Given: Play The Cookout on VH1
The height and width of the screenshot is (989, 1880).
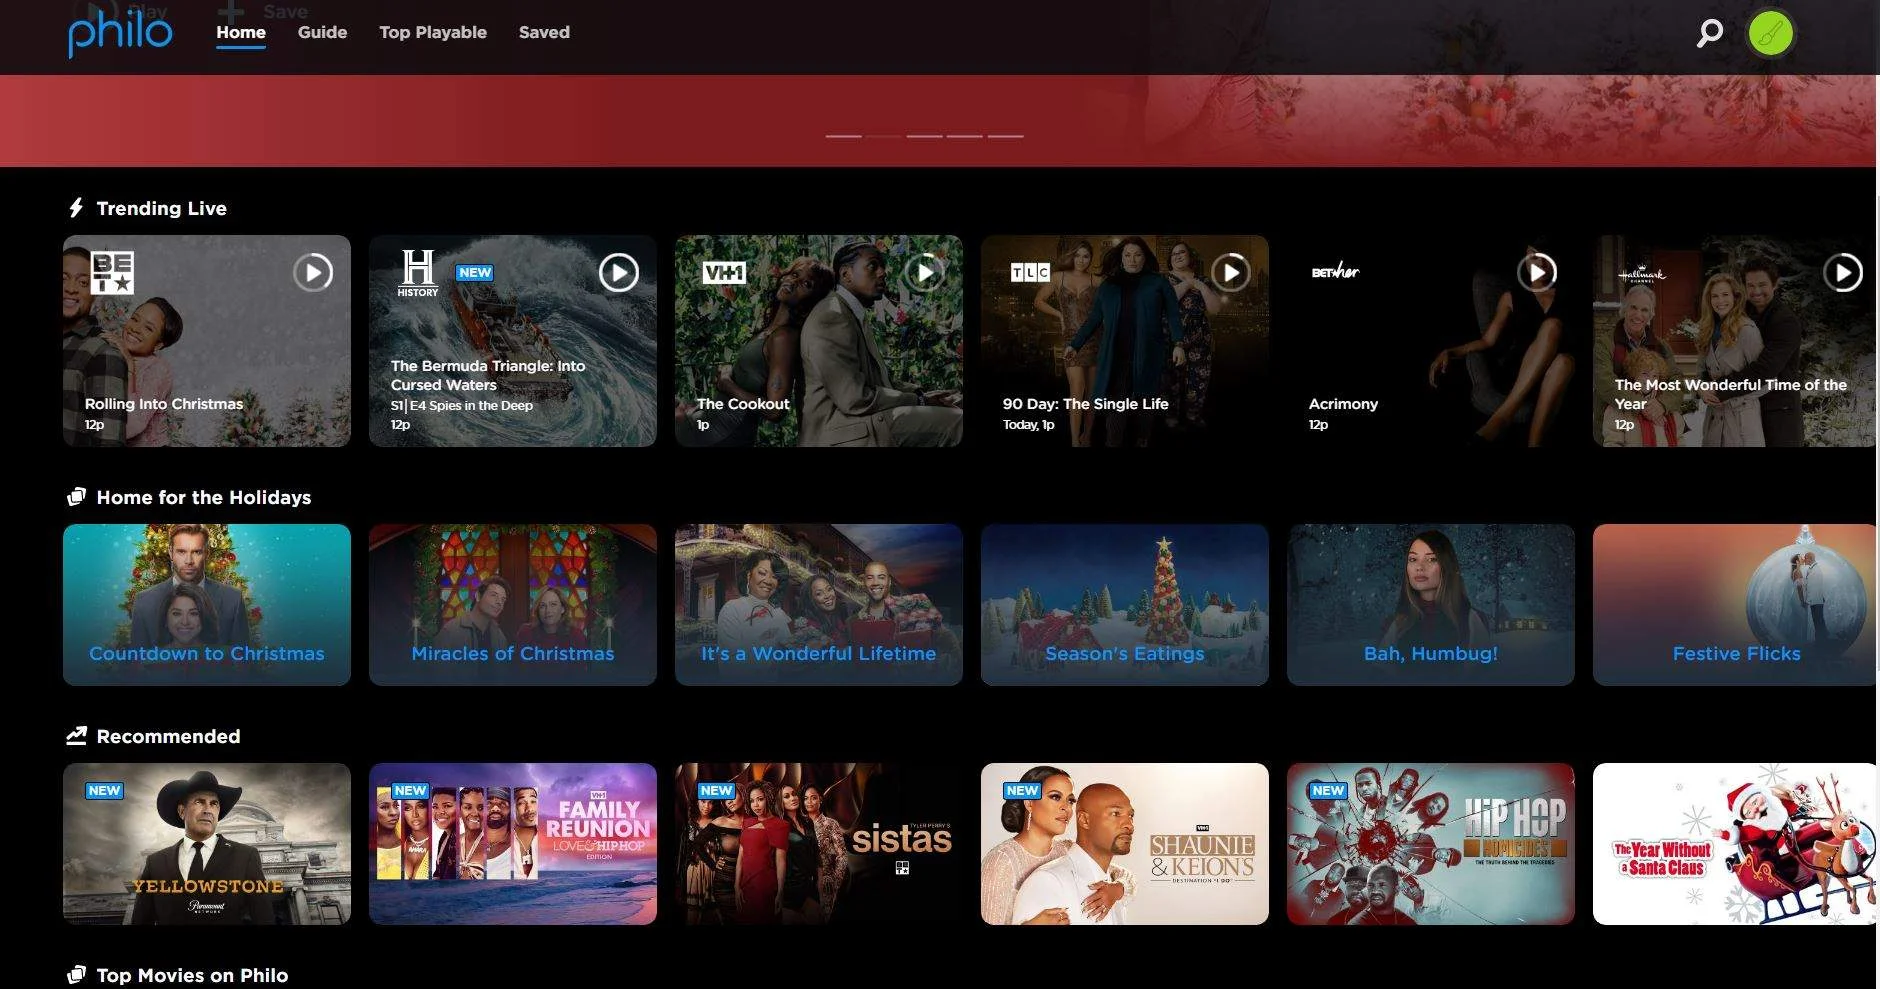Looking at the screenshot, I should tap(925, 272).
